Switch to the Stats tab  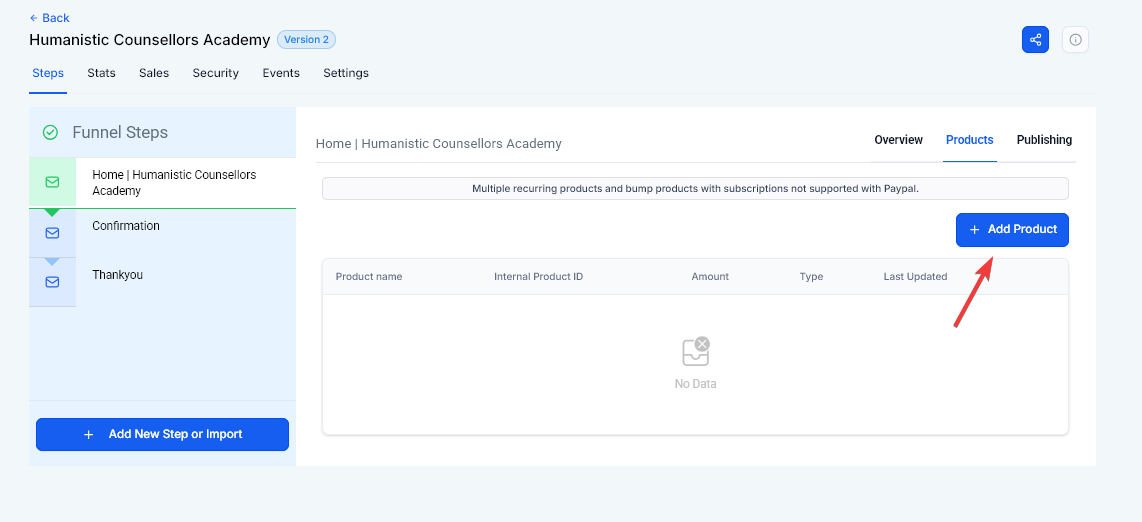pos(101,73)
